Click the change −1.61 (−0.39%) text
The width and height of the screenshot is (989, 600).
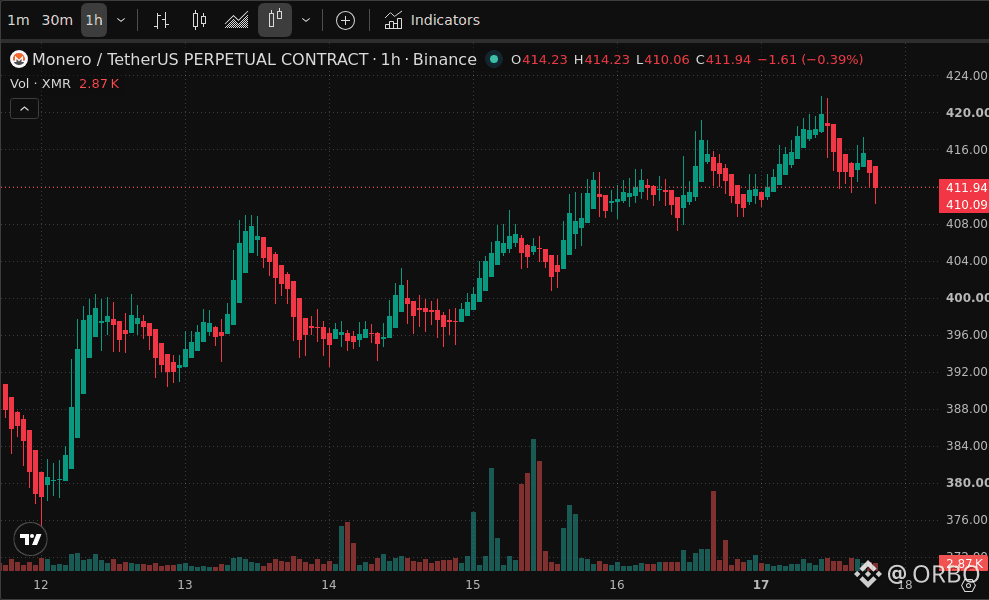(x=810, y=59)
